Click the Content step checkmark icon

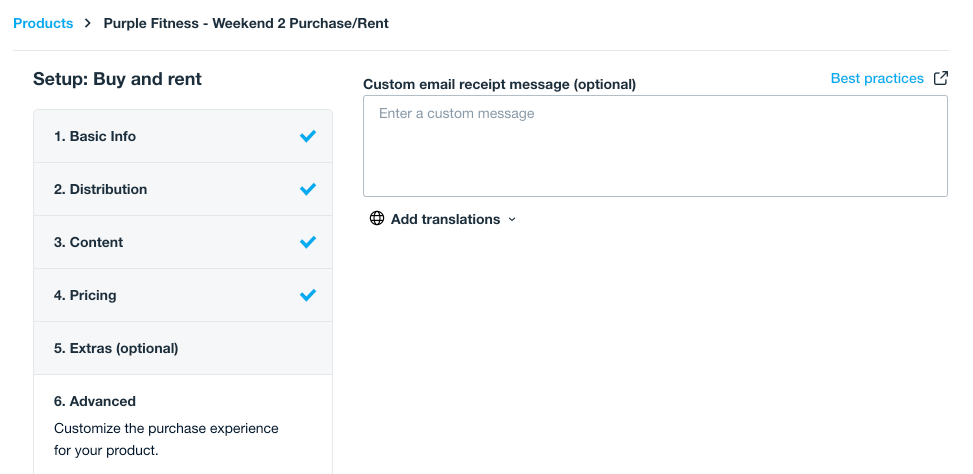(308, 242)
